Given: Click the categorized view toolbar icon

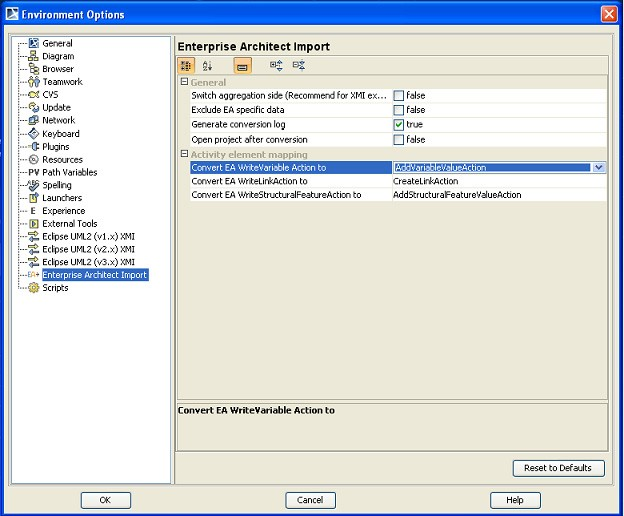Looking at the screenshot, I should 186,65.
